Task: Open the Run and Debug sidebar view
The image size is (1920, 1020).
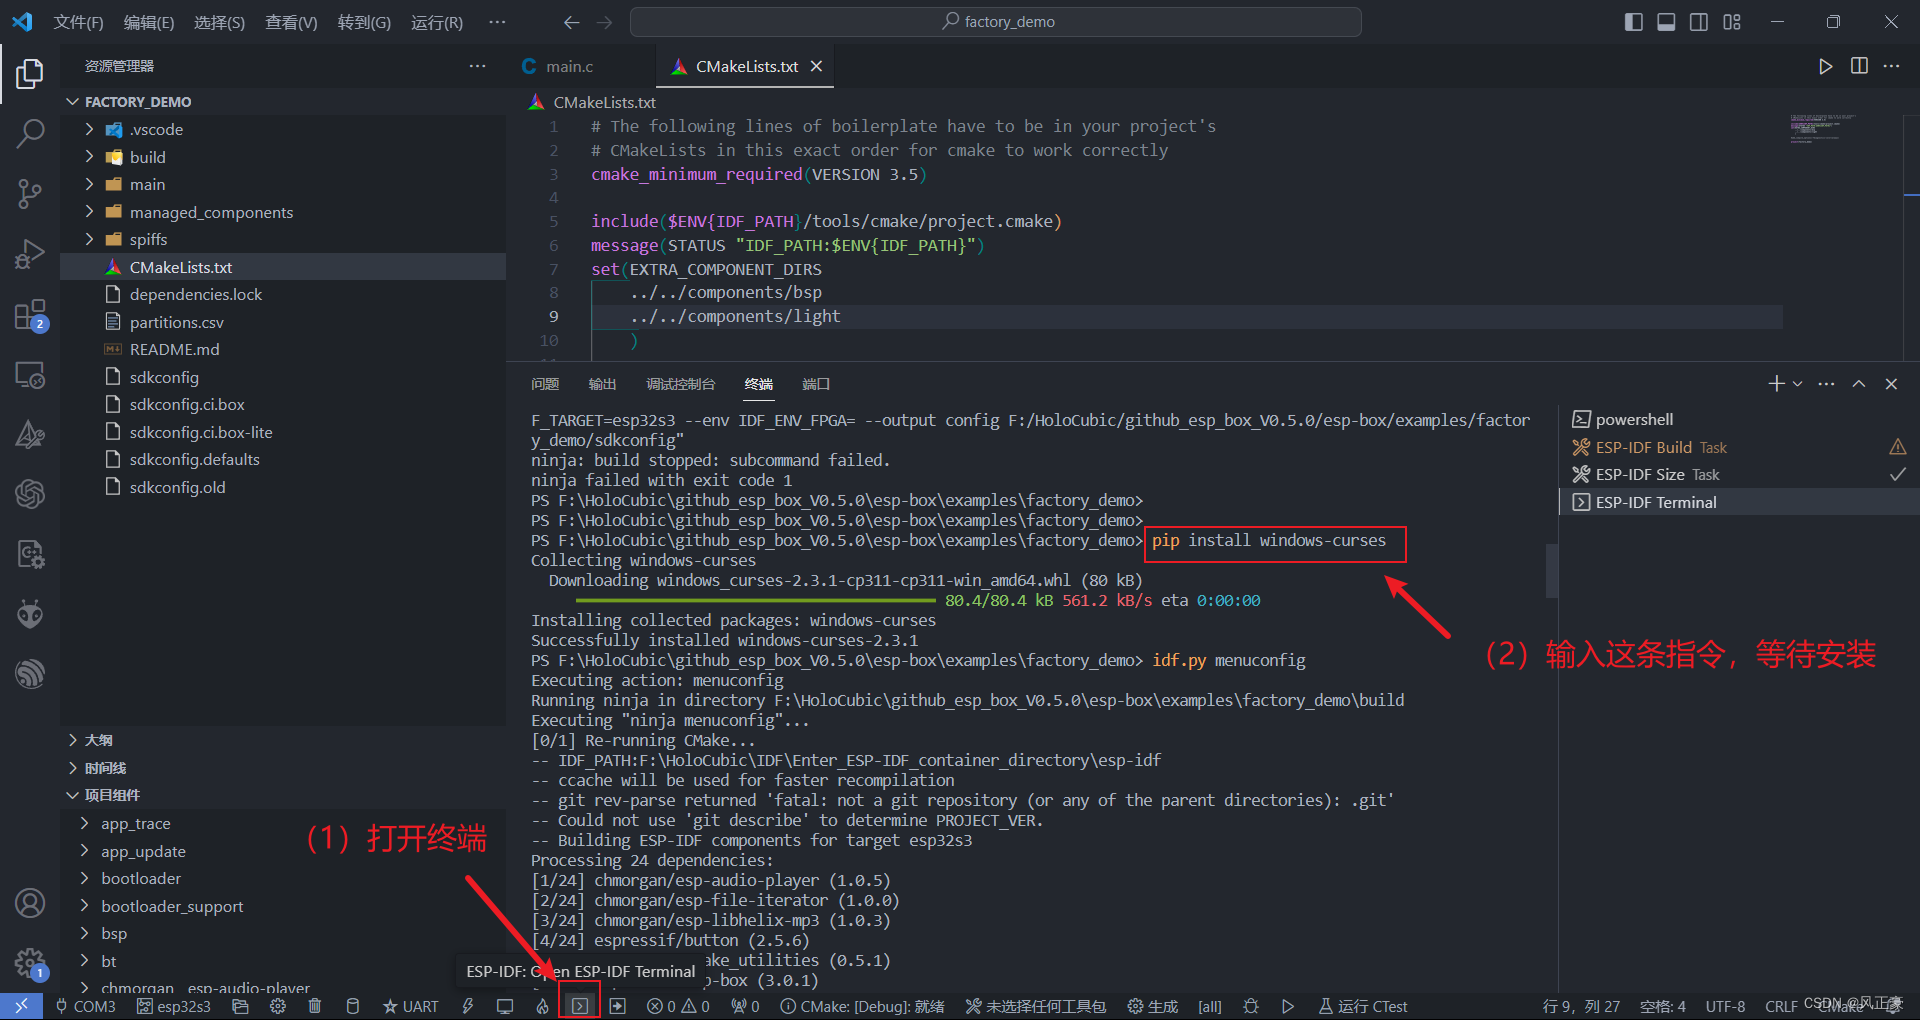Action: 30,254
